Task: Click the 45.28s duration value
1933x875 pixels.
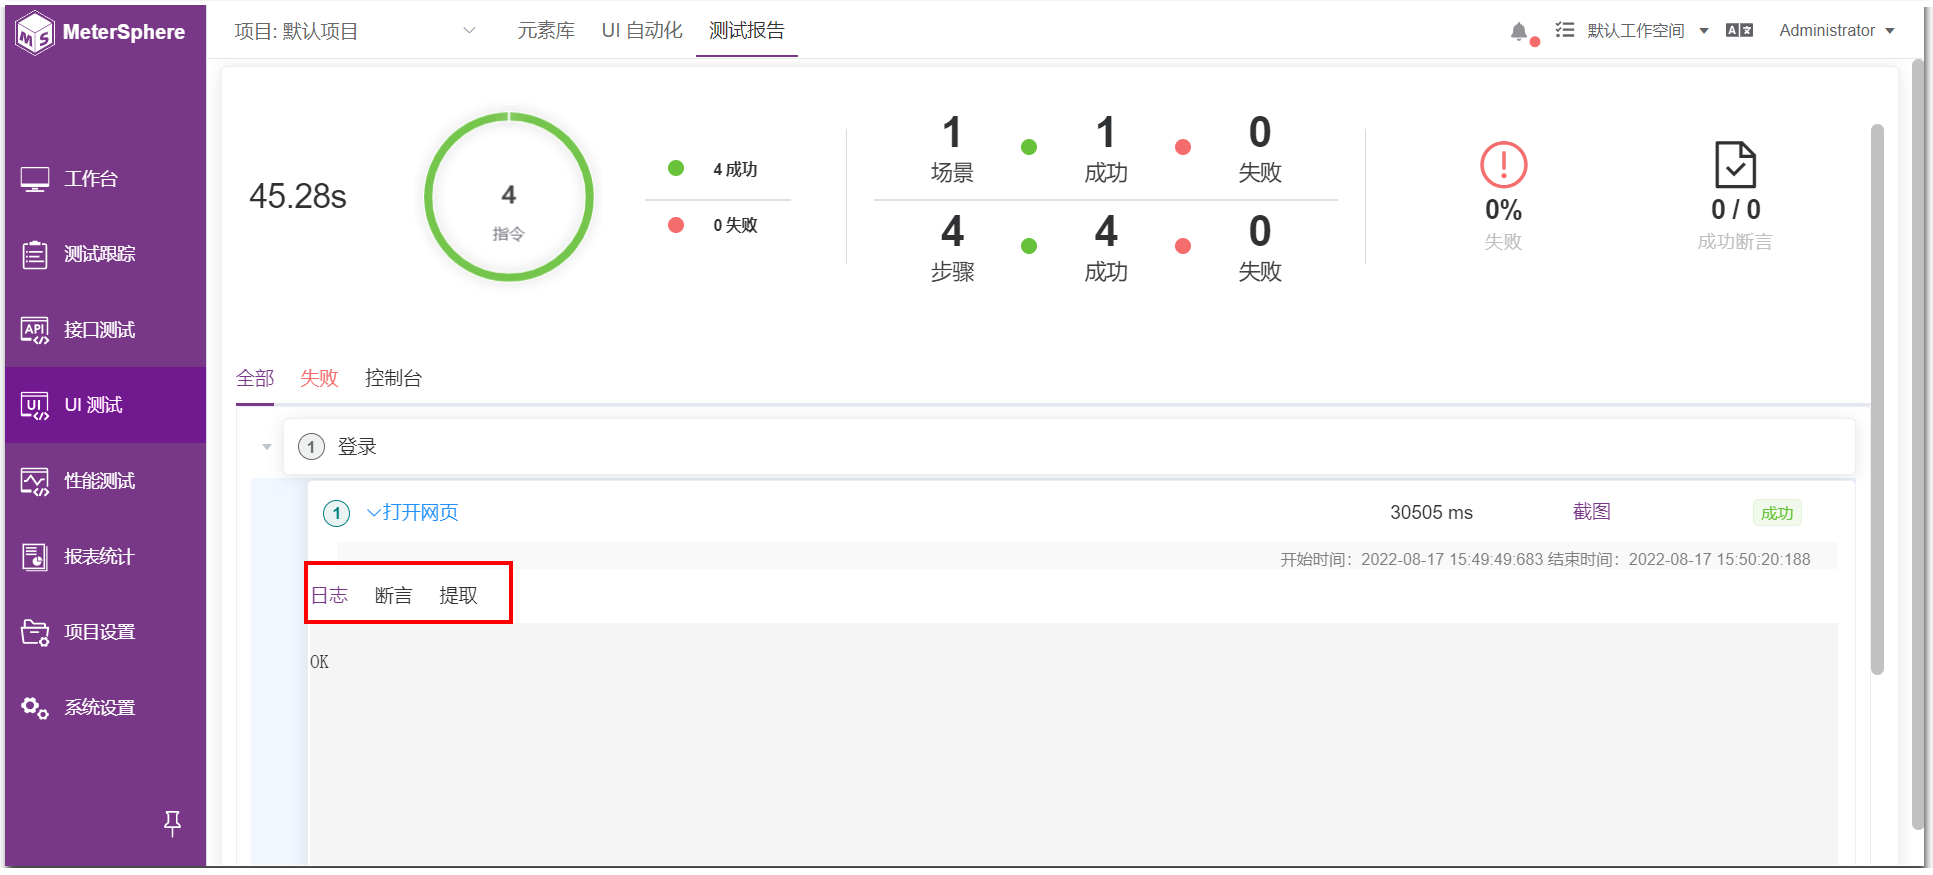Action: point(298,197)
